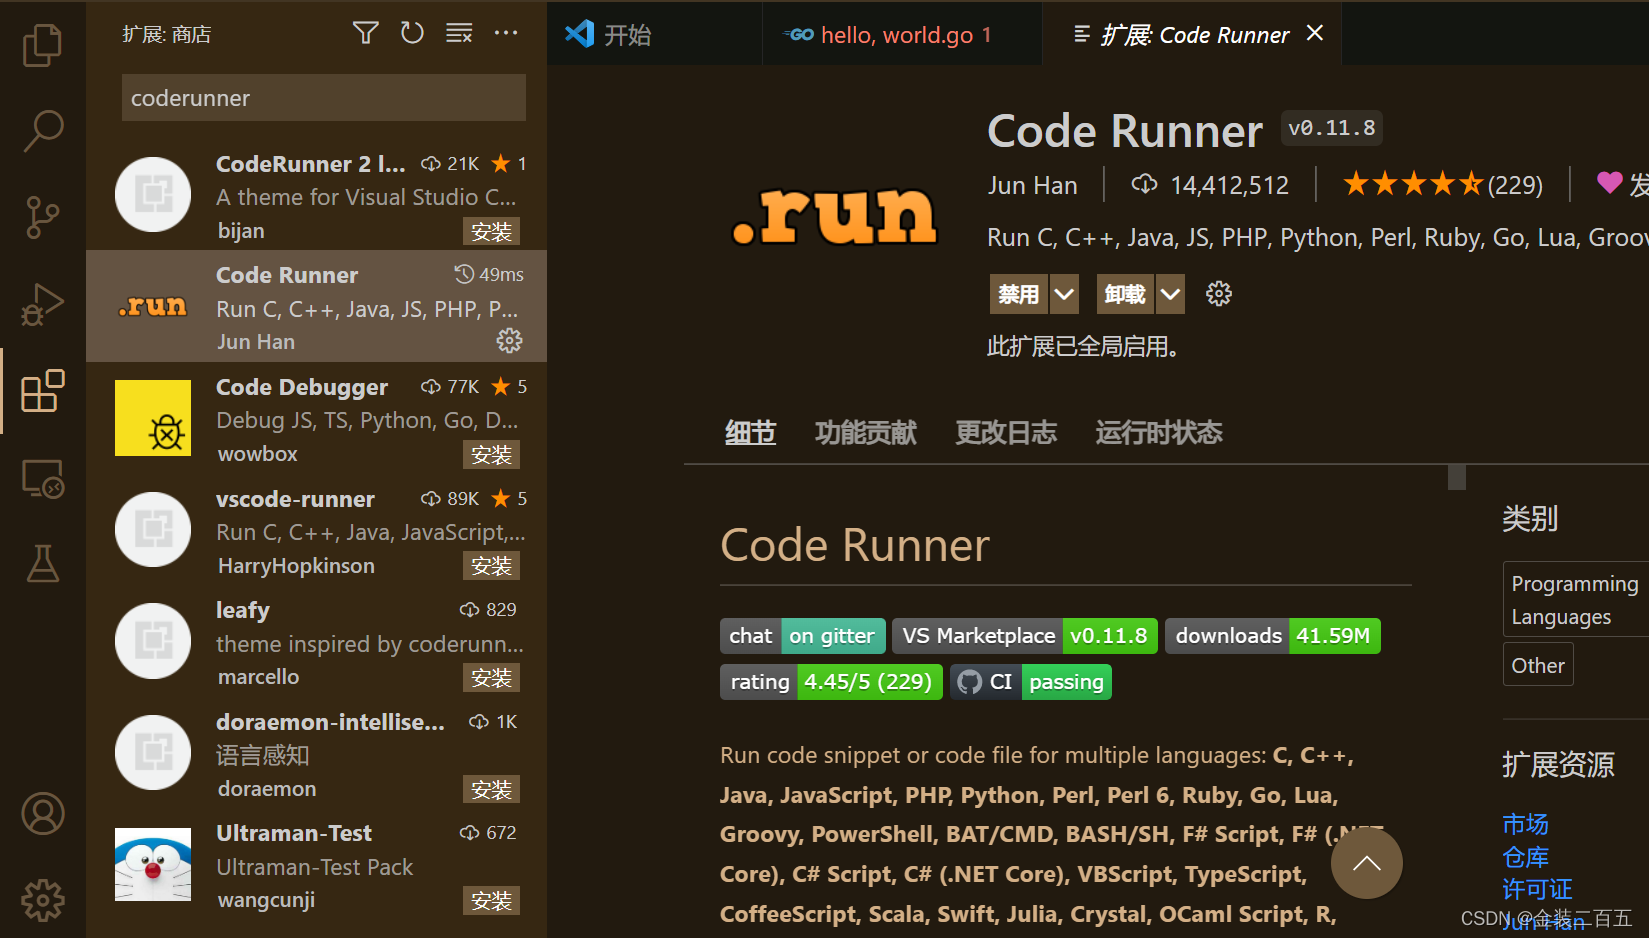Viewport: 1649px width, 938px height.
Task: Select the CodeRunner 2 theme entry
Action: [316, 194]
